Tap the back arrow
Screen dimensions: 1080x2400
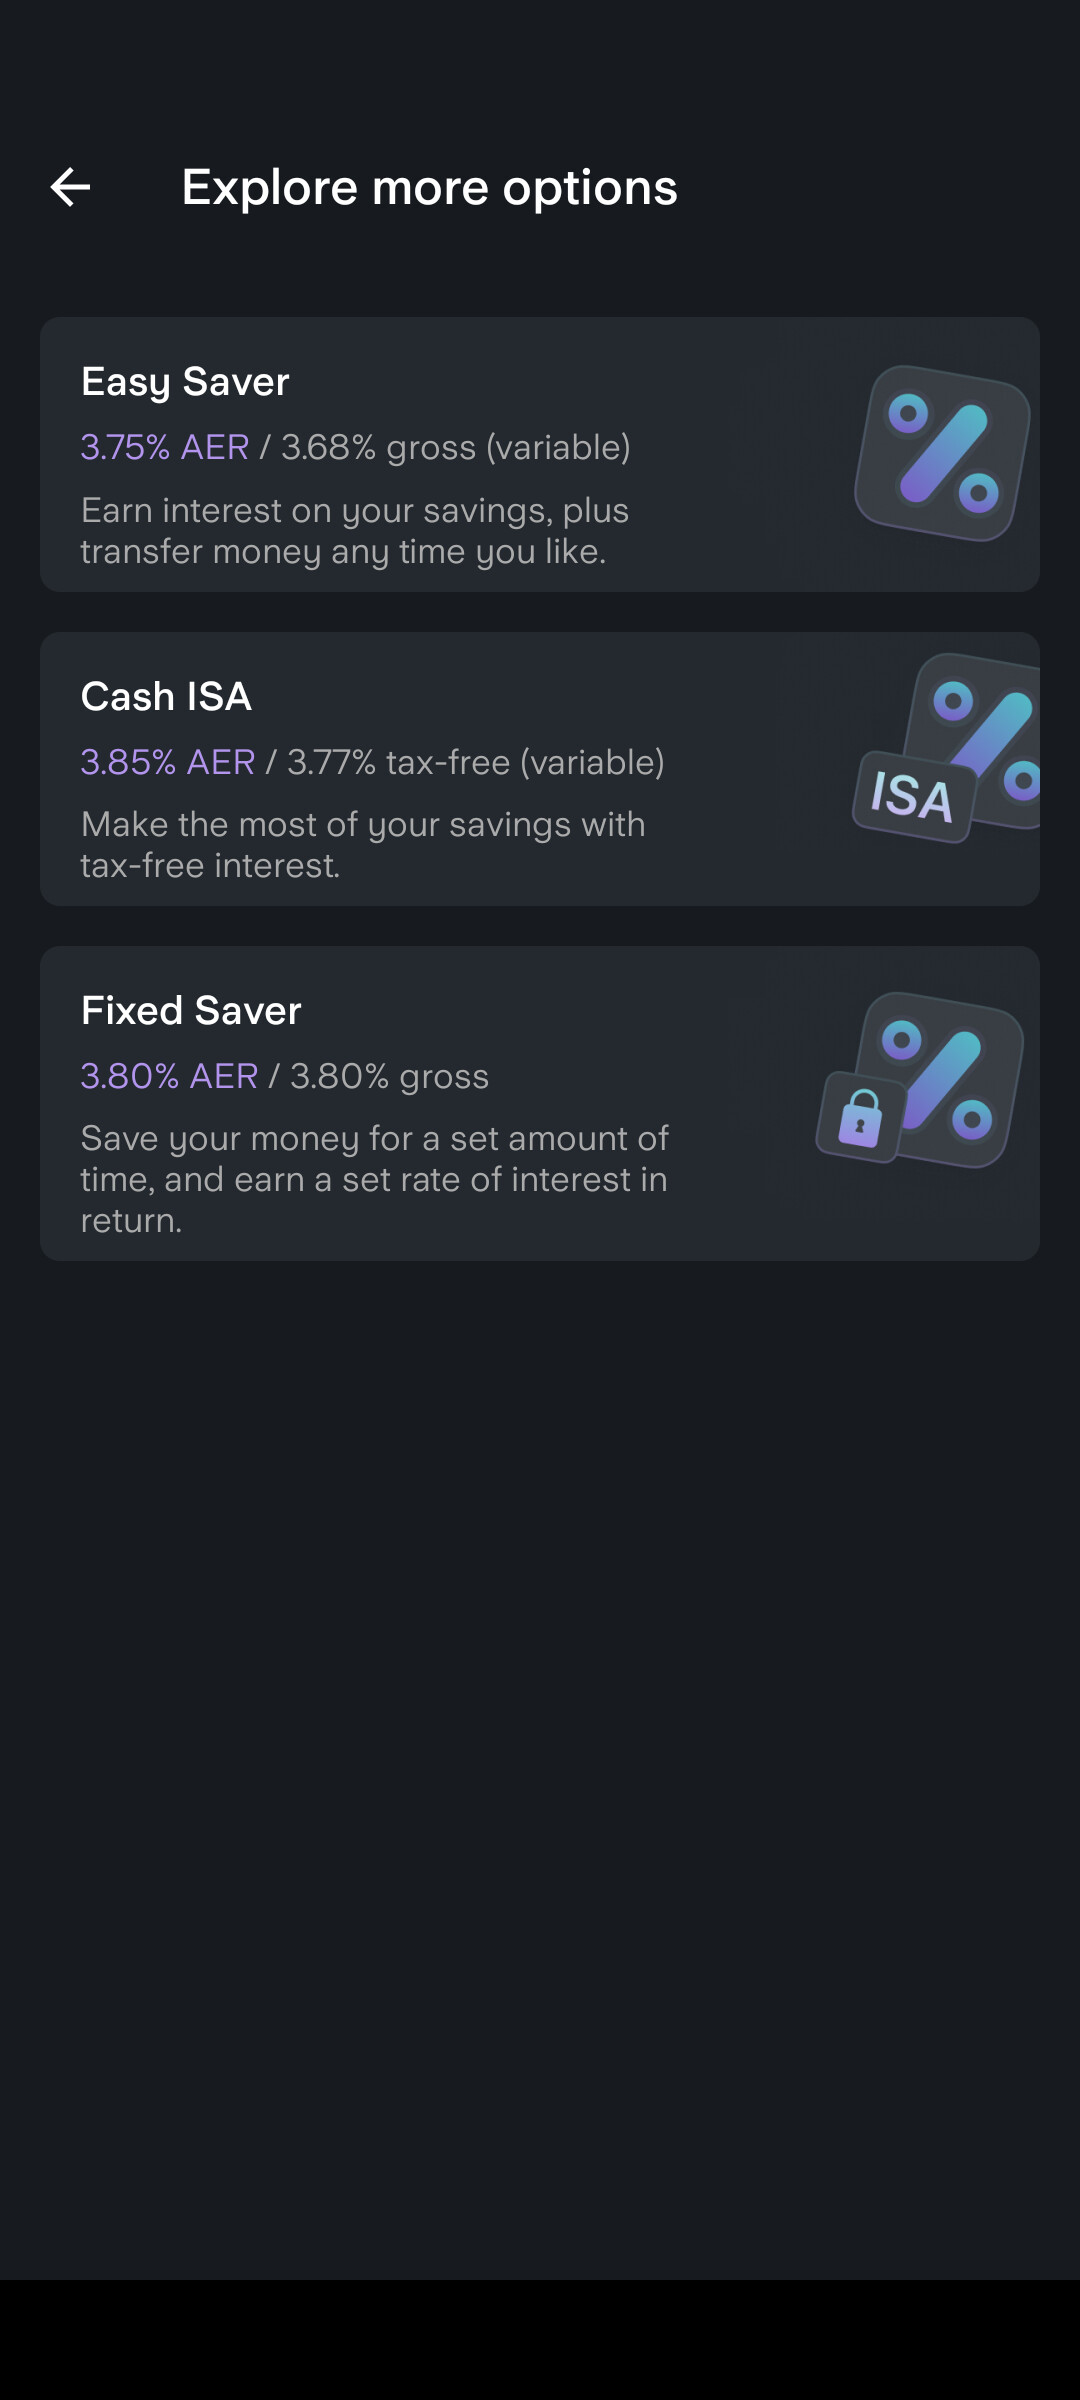click(x=70, y=187)
